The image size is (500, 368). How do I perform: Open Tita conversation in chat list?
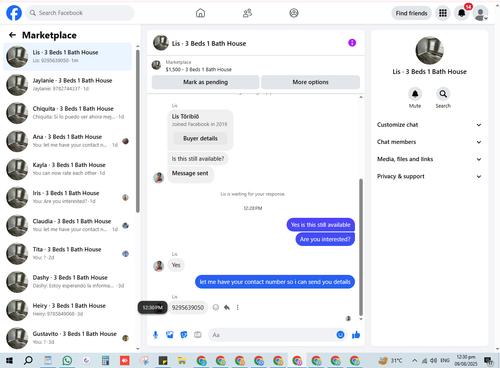pos(67,253)
